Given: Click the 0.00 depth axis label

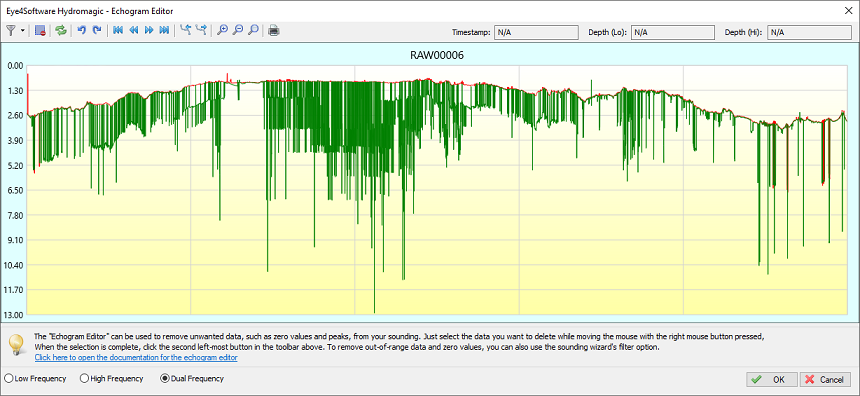Looking at the screenshot, I should 15,66.
